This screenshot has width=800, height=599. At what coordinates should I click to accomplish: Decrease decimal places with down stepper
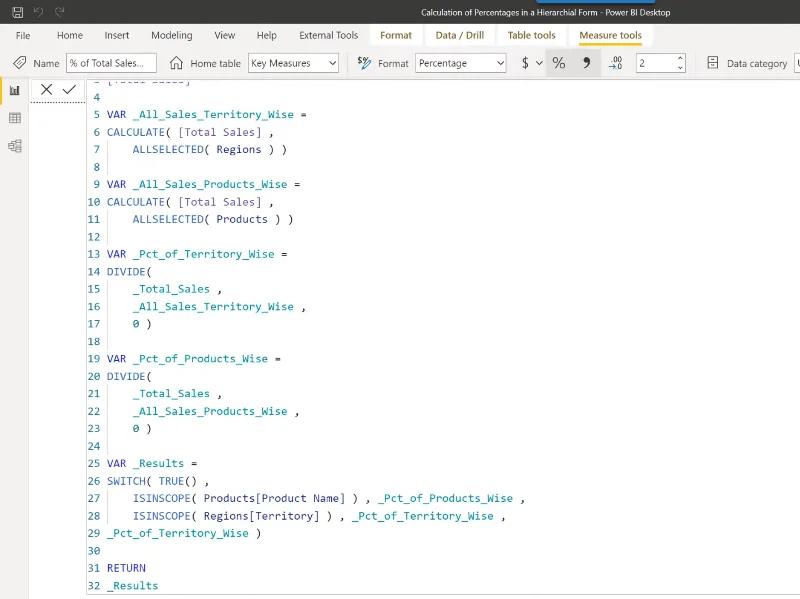[680, 68]
